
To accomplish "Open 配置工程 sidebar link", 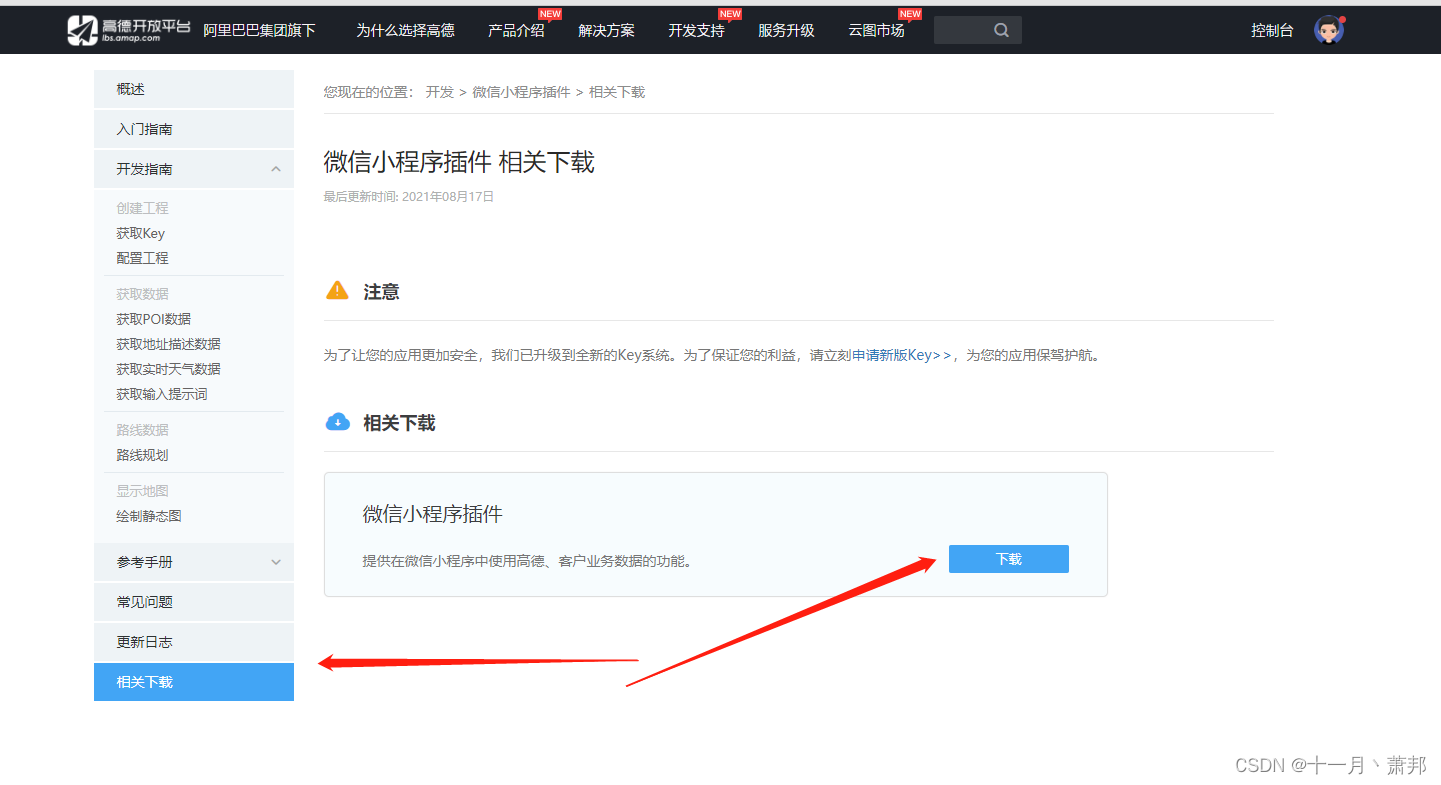I will click(142, 258).
